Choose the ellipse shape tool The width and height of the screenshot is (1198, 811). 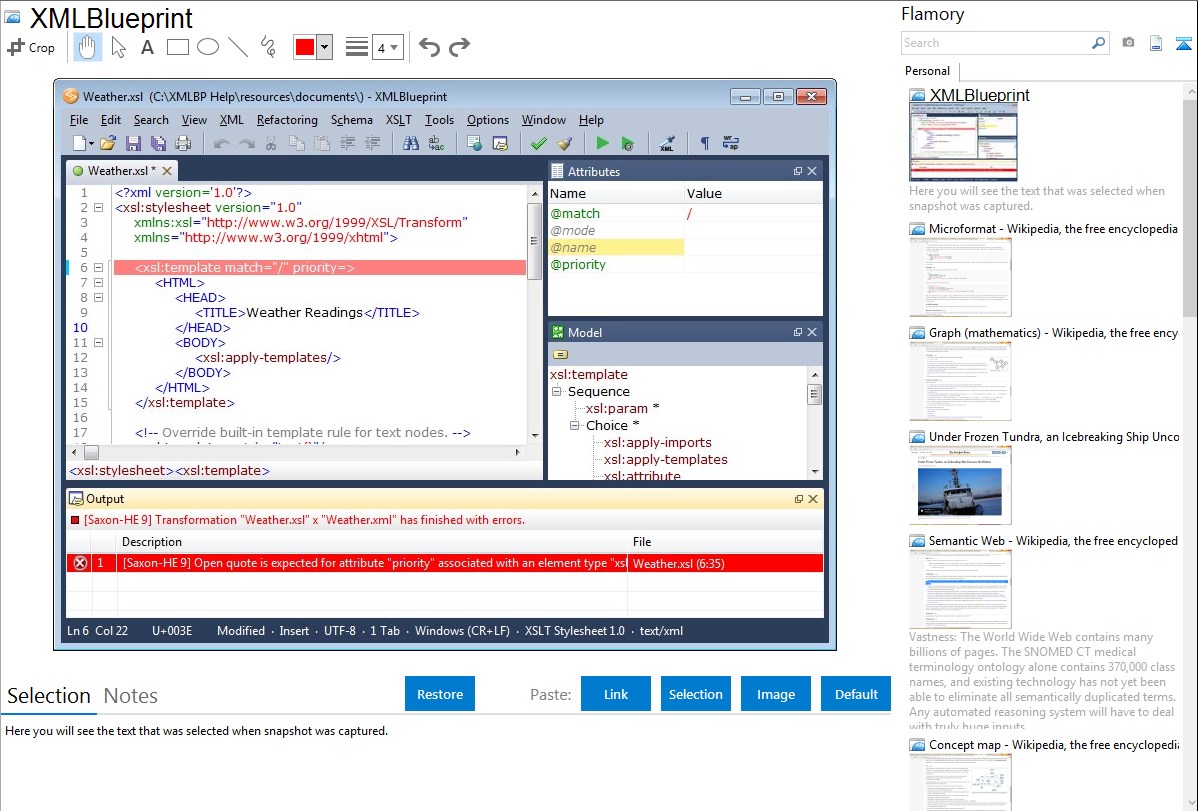208,47
